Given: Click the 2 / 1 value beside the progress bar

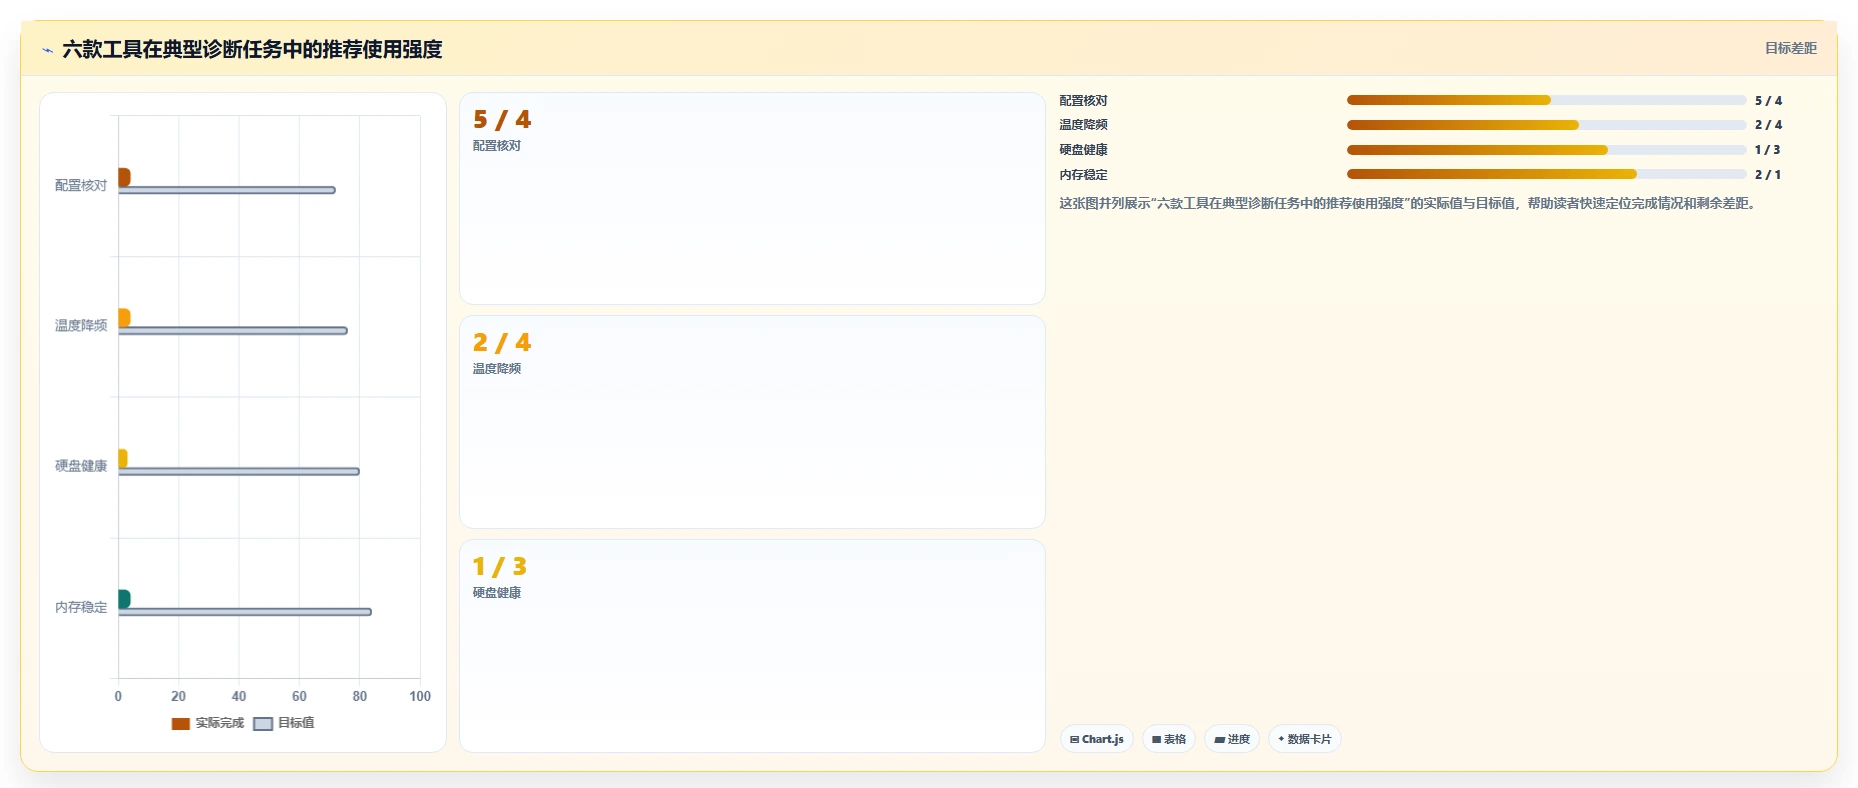Looking at the screenshot, I should 1768,174.
